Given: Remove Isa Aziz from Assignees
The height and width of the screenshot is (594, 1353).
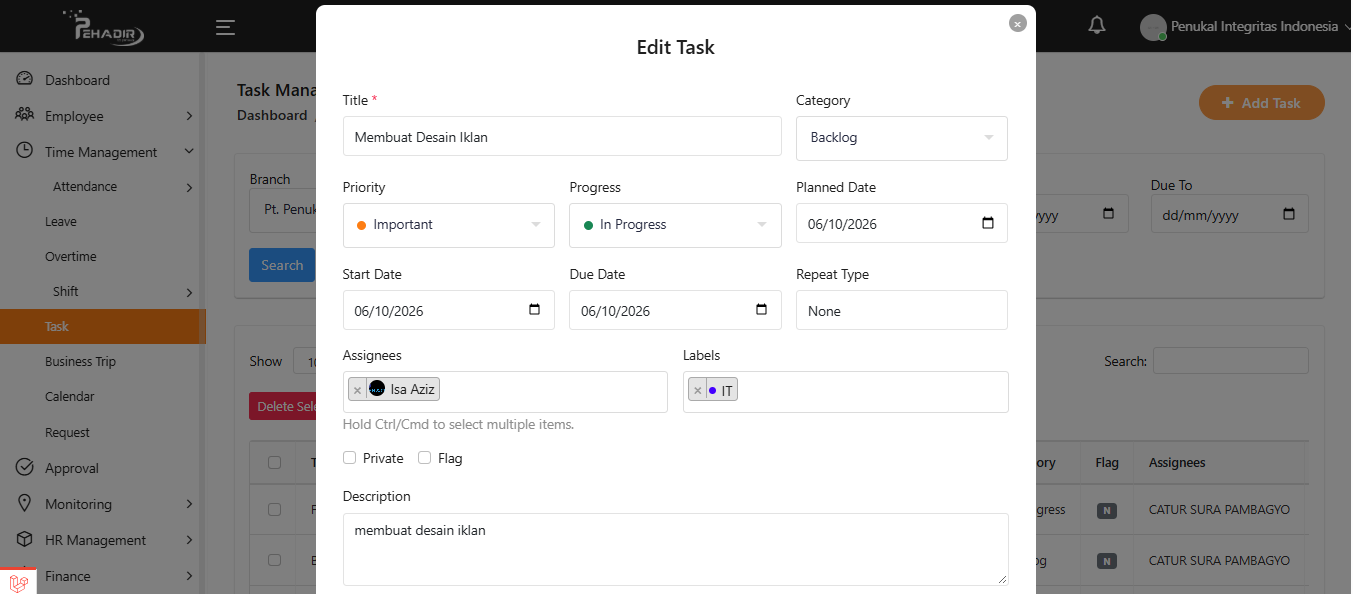Looking at the screenshot, I should click(357, 390).
